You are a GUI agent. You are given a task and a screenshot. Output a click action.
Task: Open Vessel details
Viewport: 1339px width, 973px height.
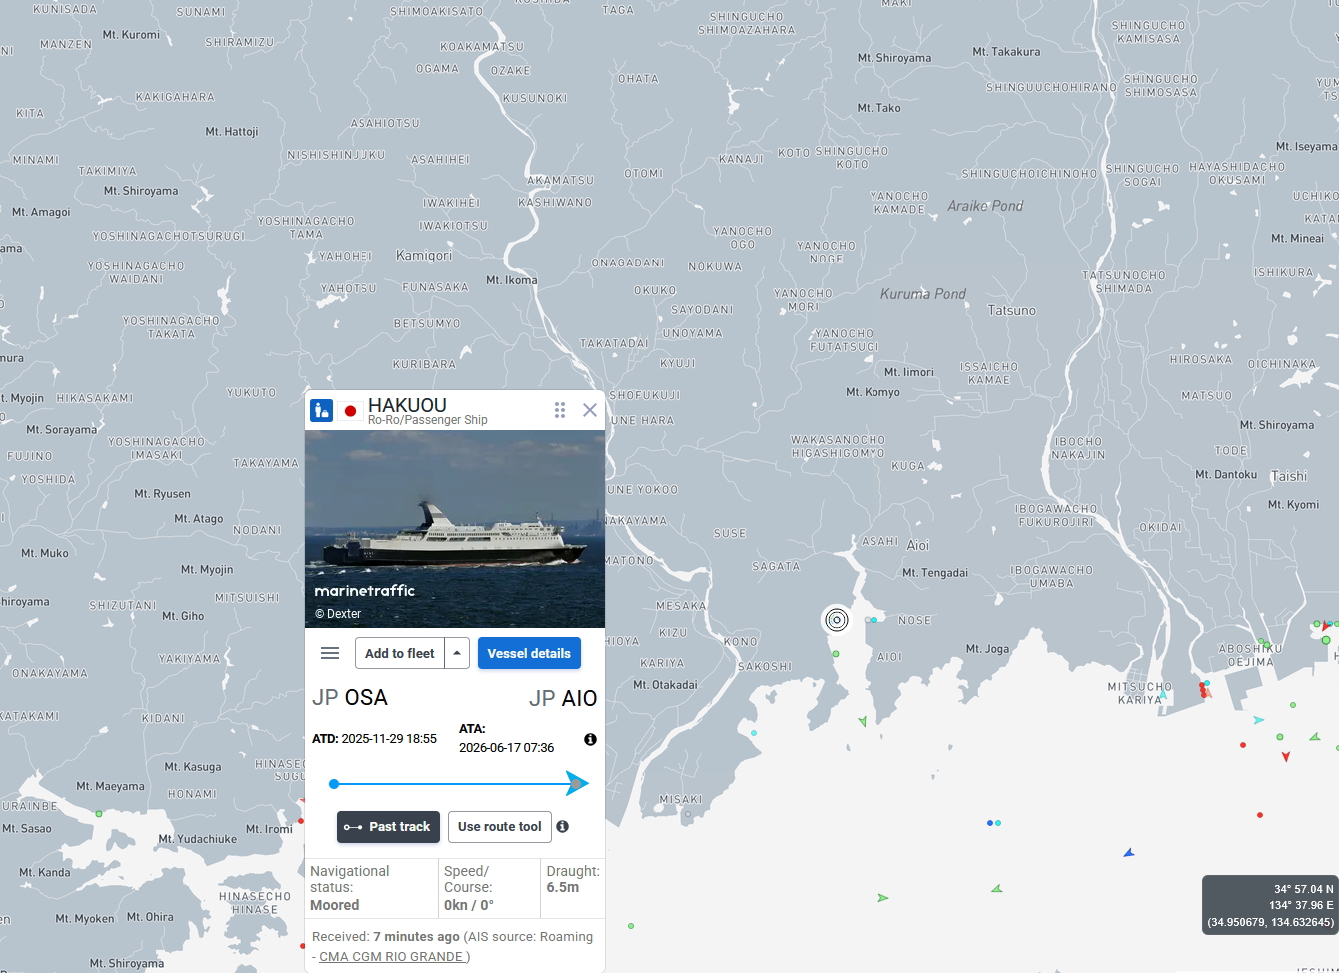[x=529, y=653]
